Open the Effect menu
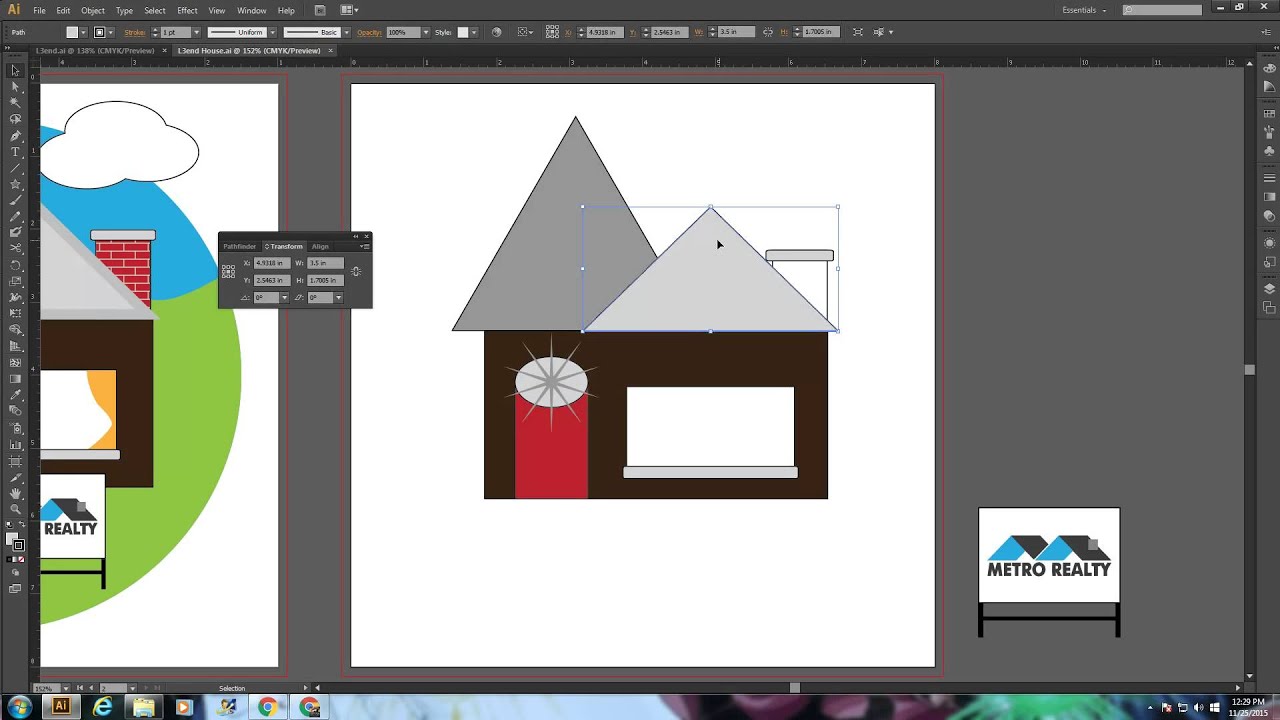This screenshot has width=1280, height=720. (x=187, y=10)
